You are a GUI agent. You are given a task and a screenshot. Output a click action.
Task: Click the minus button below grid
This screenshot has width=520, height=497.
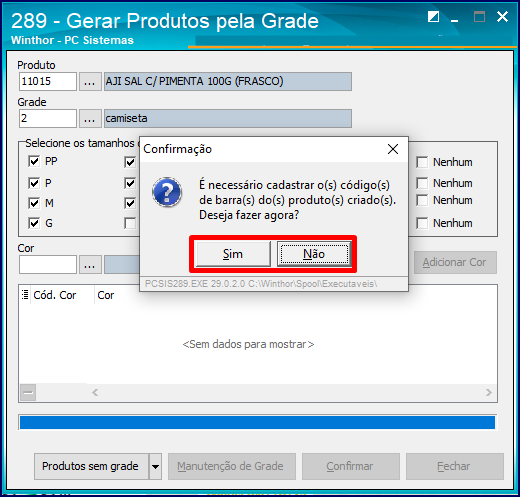28,392
